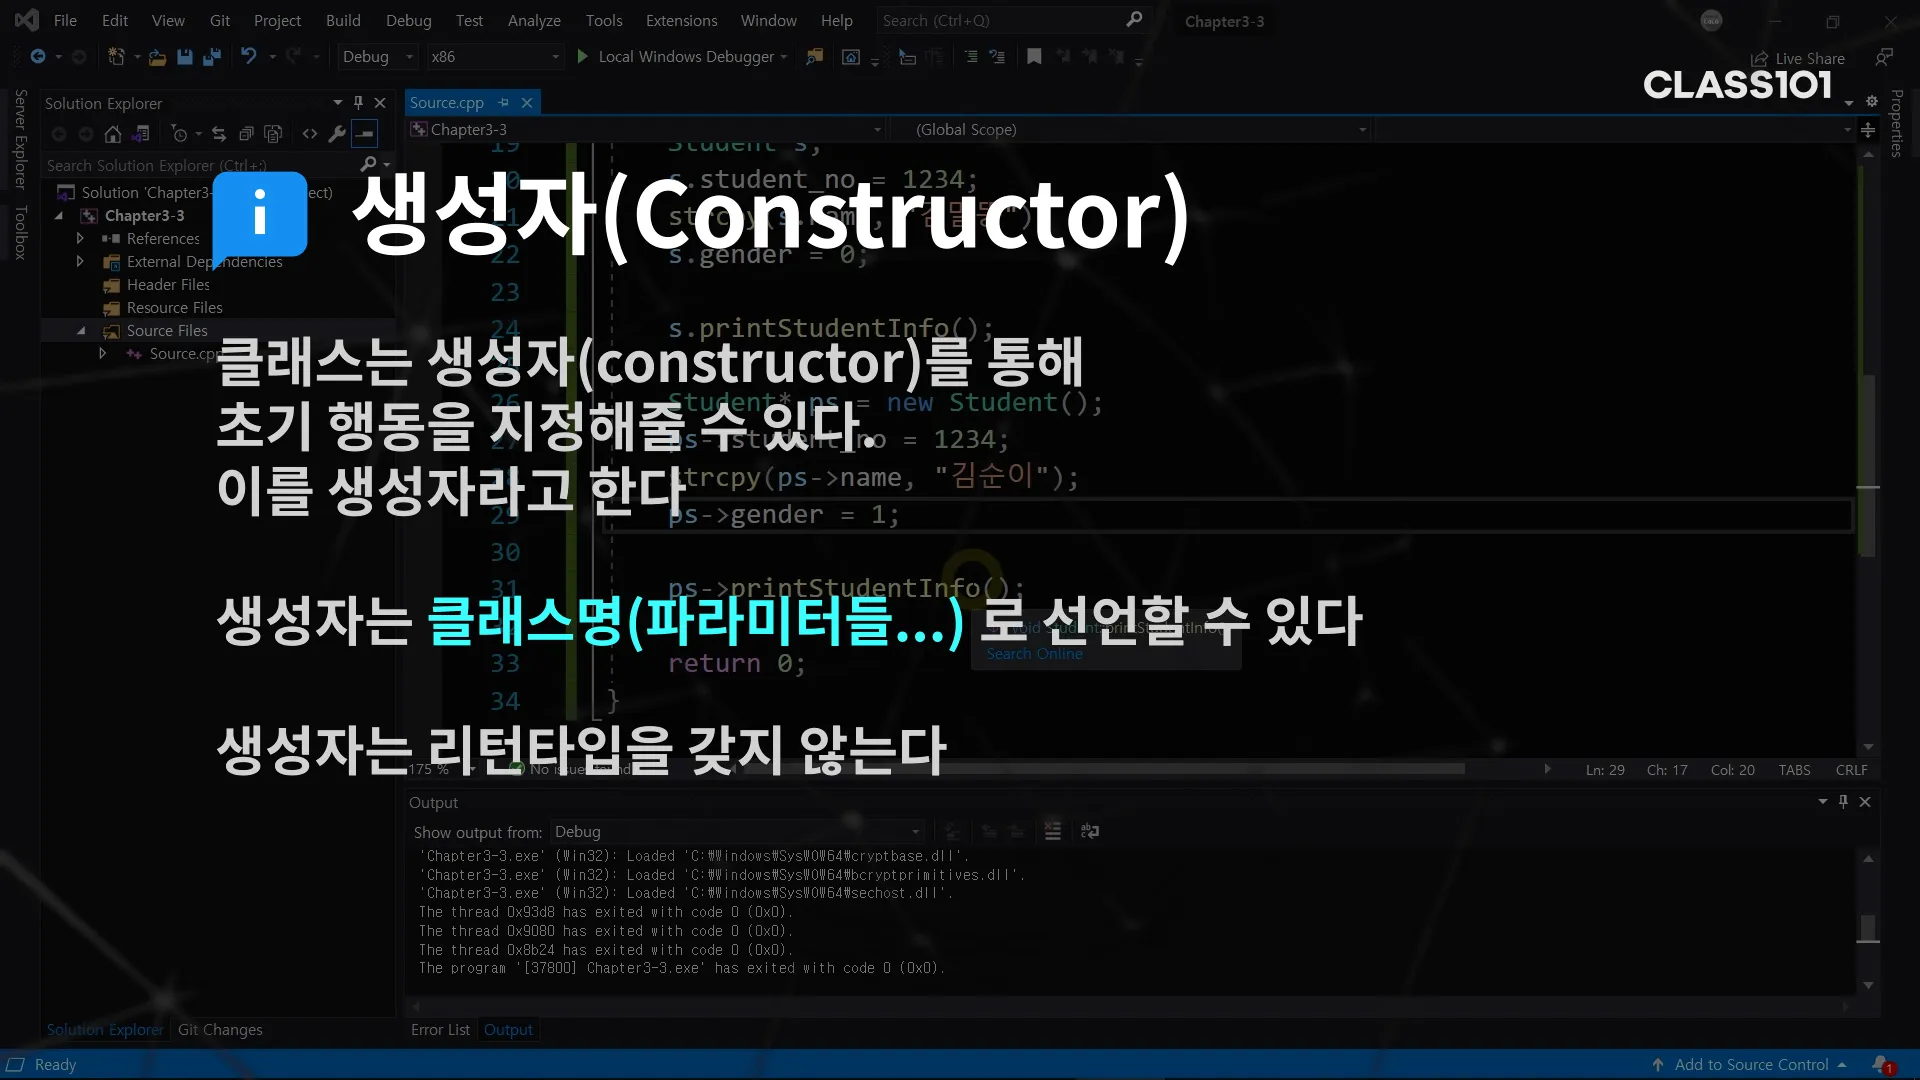Click Add to Source Control

pyautogui.click(x=1751, y=1065)
